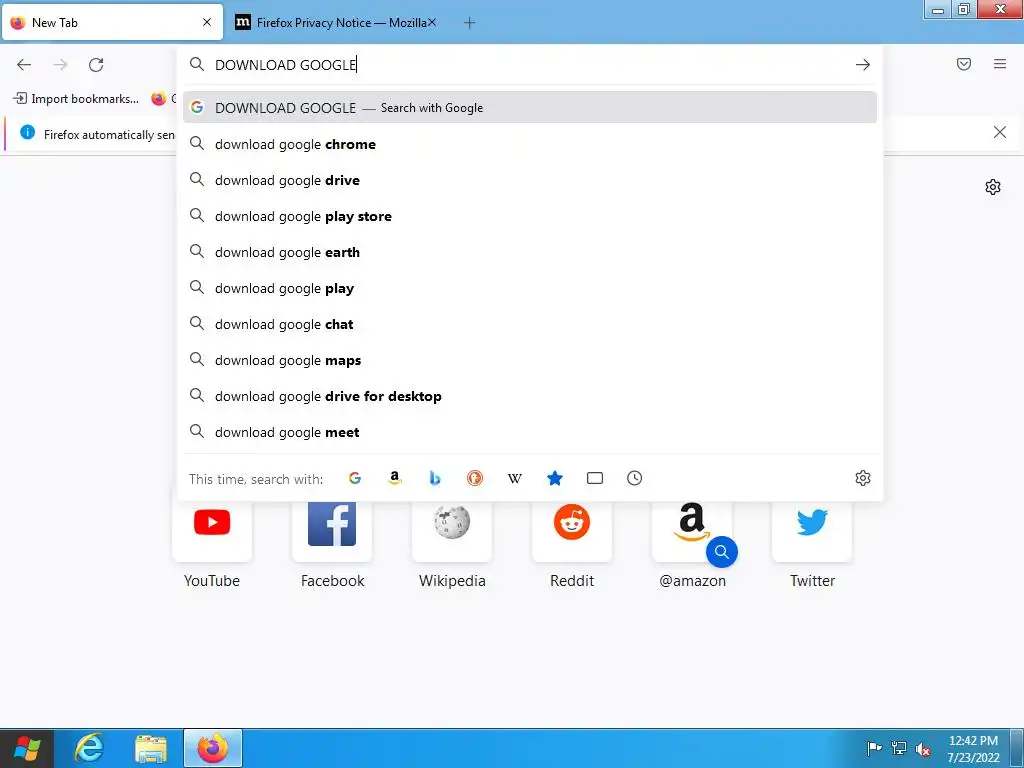Open Action Center flag in system tray
This screenshot has height=768, width=1024.
click(874, 748)
